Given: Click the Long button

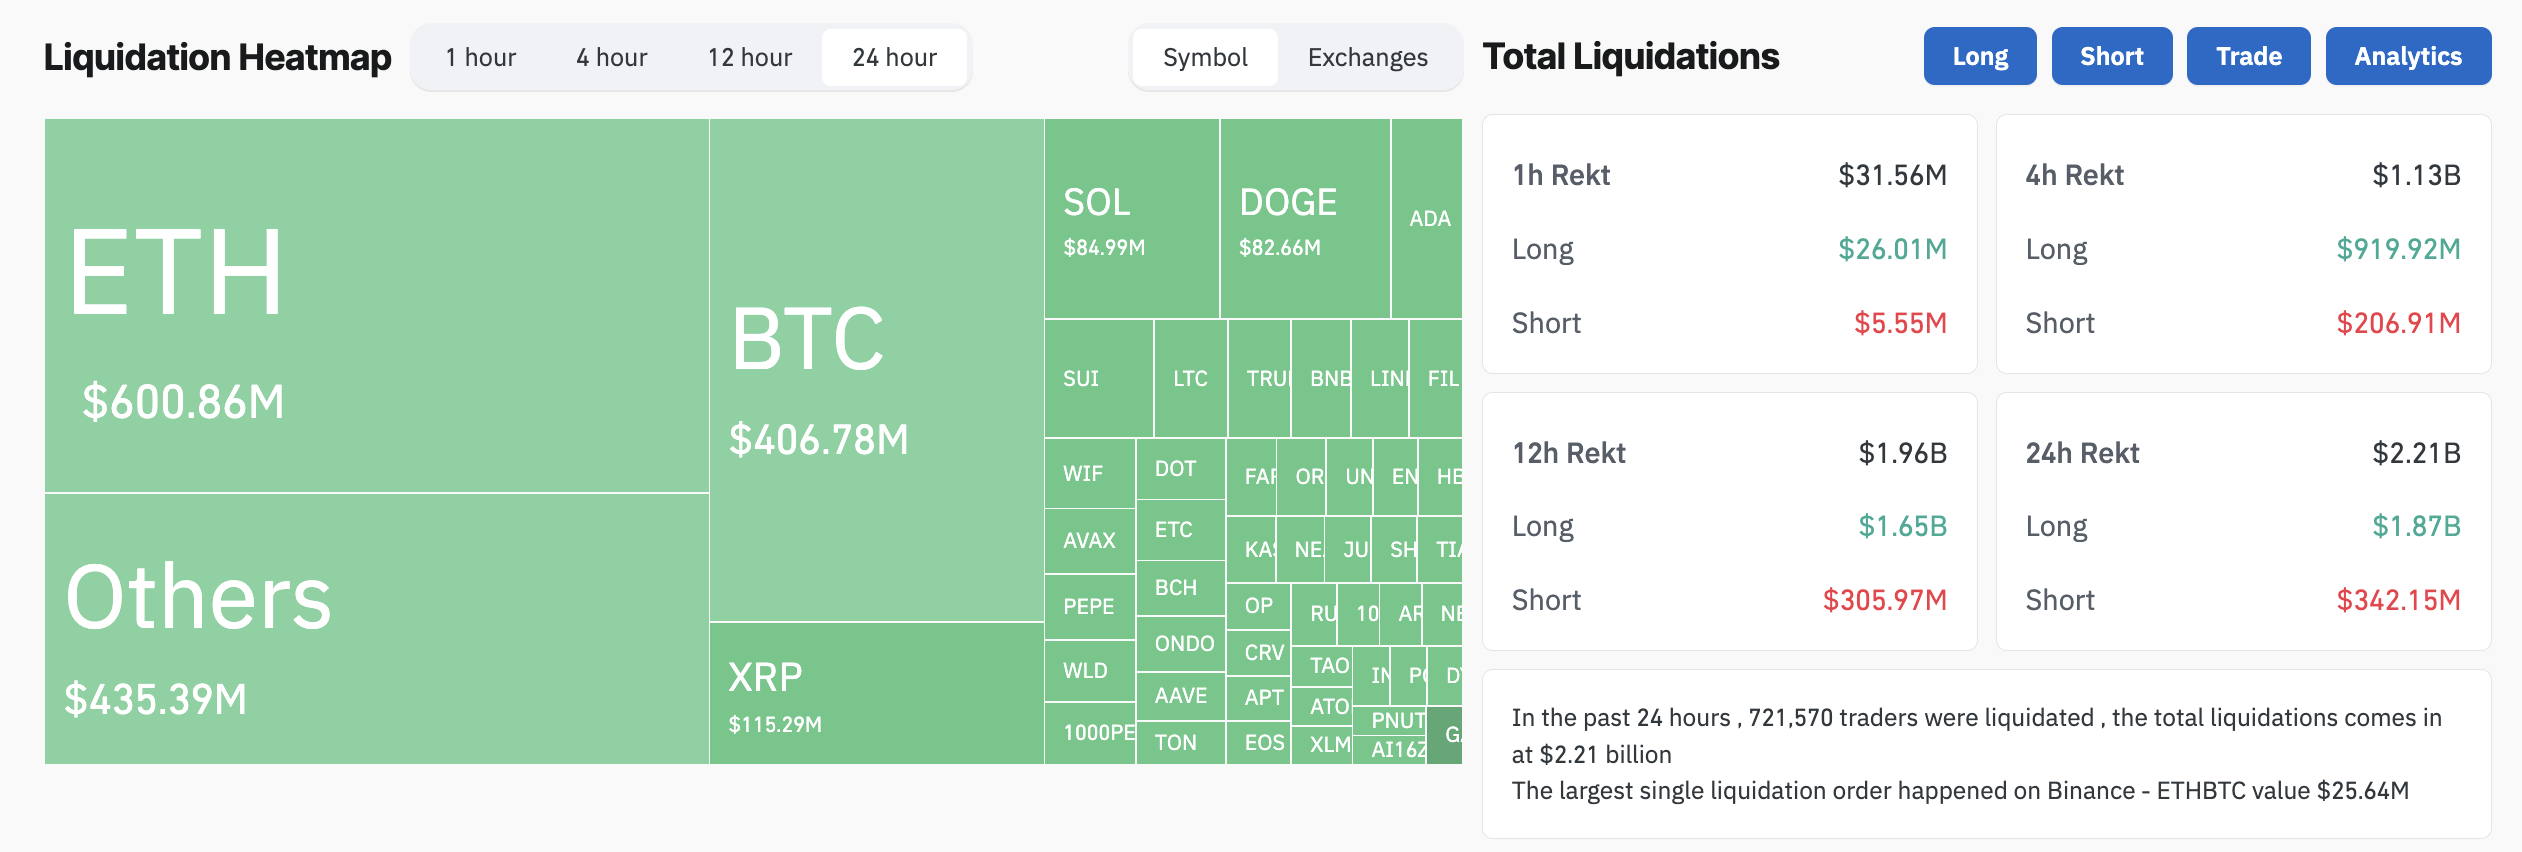Looking at the screenshot, I should click(x=1979, y=57).
